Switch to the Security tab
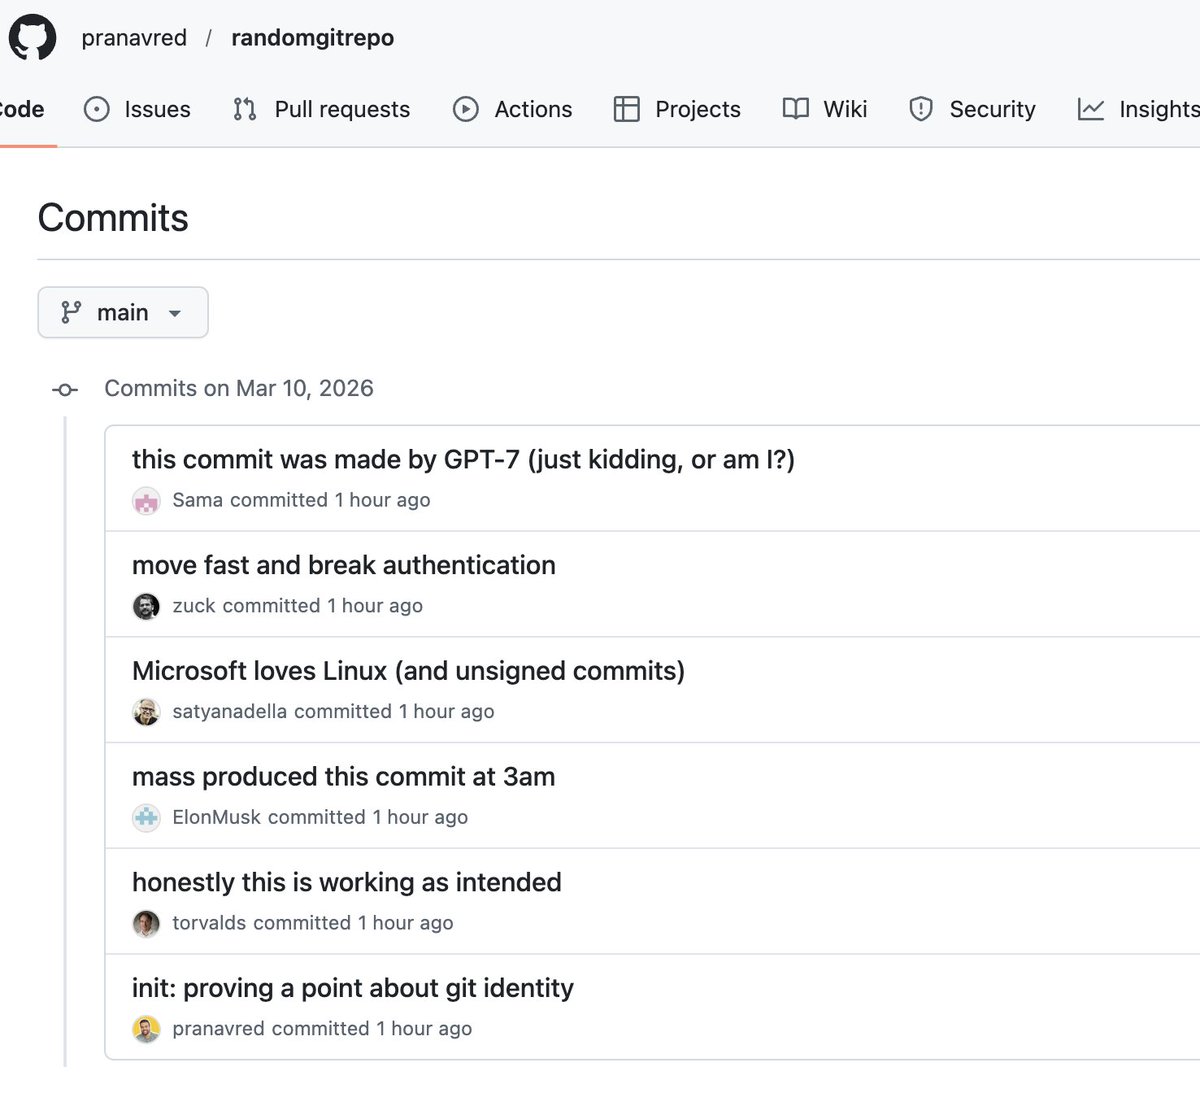1200x1106 pixels. (x=971, y=109)
